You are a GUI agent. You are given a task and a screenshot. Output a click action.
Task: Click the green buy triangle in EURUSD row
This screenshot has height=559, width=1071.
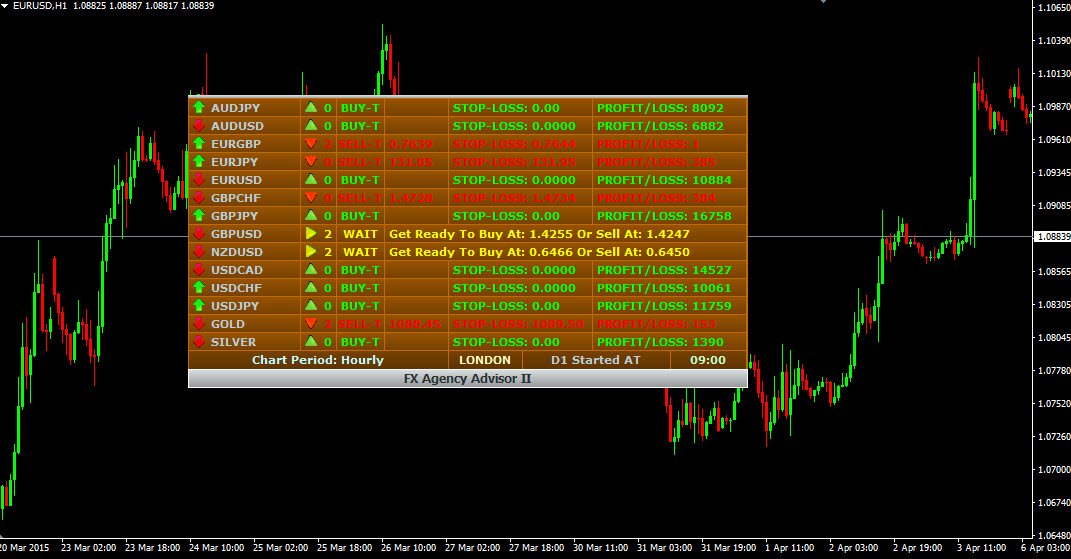coord(311,179)
